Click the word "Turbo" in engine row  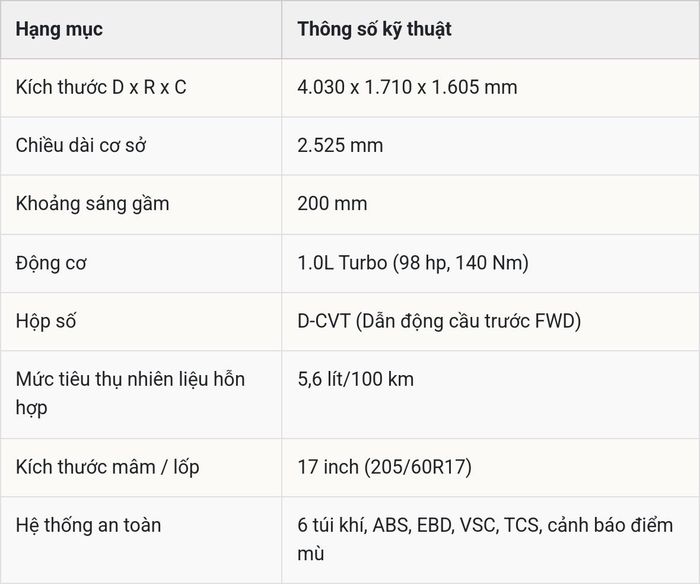coord(362,263)
